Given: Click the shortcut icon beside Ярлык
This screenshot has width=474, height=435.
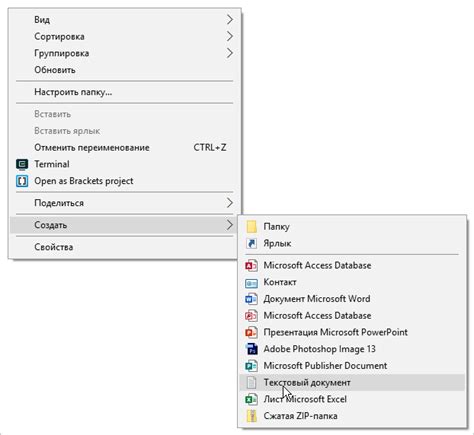Looking at the screenshot, I should click(x=251, y=243).
